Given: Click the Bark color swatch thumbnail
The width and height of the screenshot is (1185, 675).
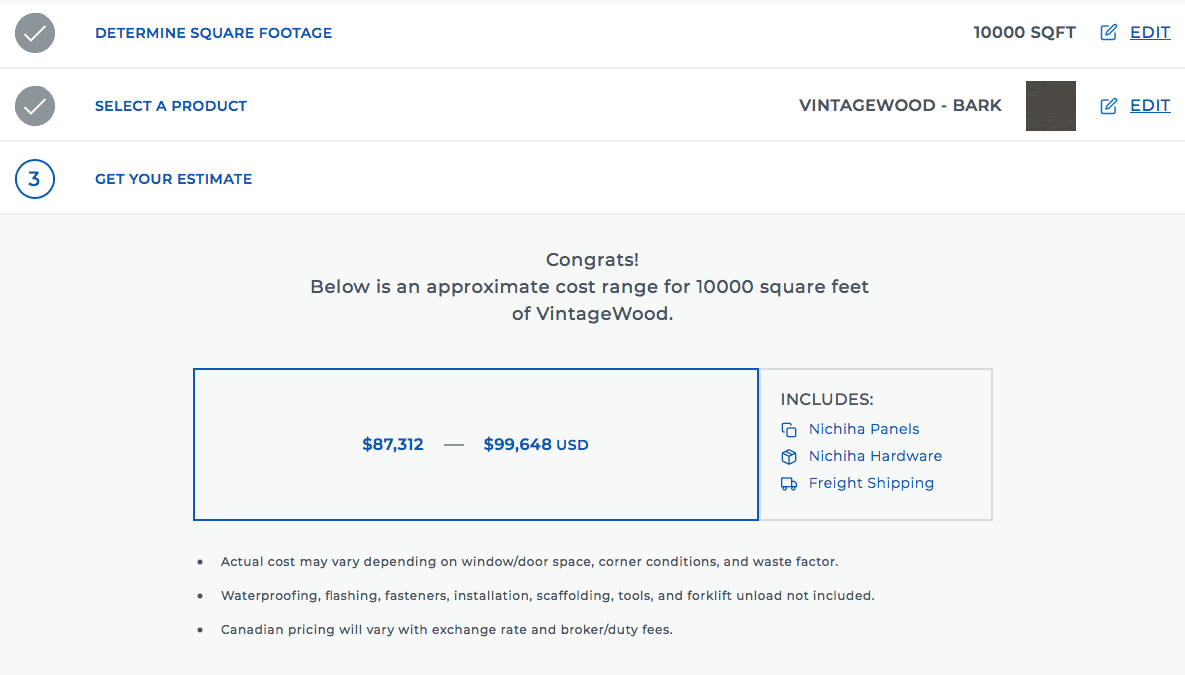Looking at the screenshot, I should [x=1051, y=106].
